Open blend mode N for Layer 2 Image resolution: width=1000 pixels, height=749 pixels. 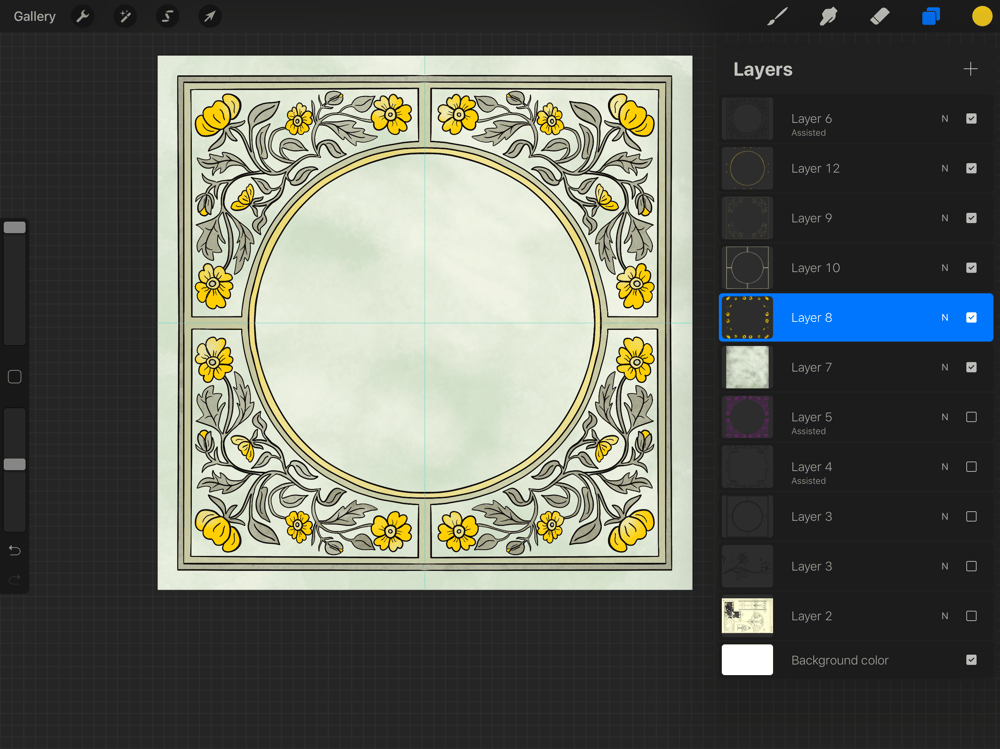point(945,616)
